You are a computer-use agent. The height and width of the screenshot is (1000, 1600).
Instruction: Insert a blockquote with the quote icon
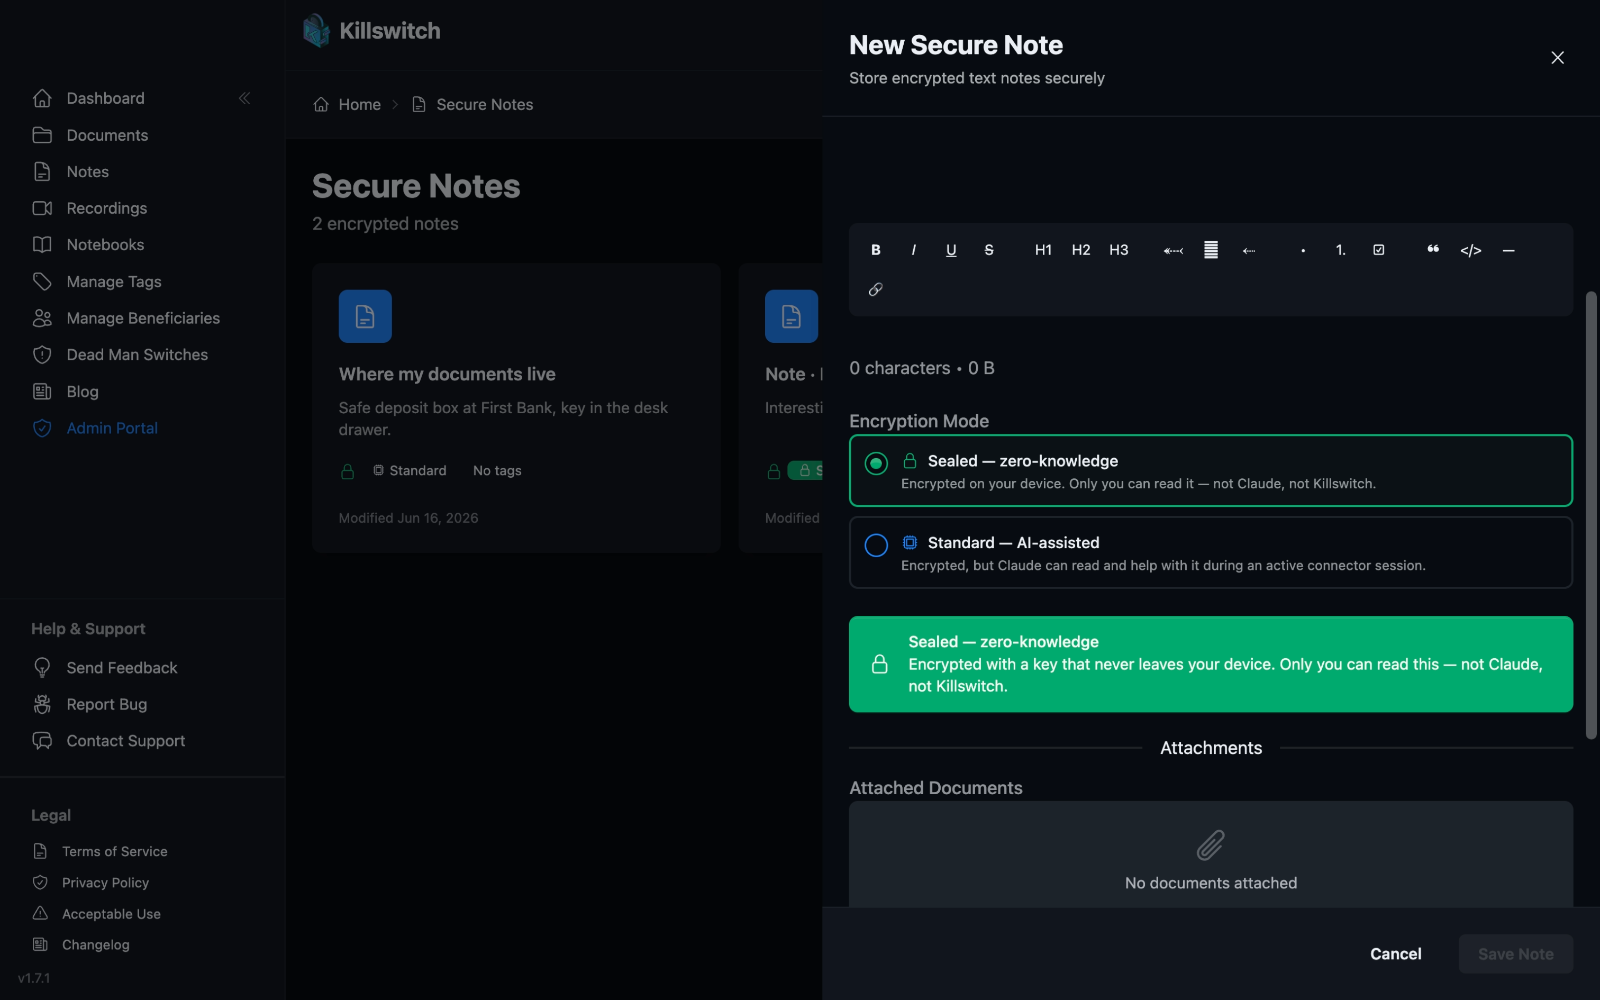click(x=1433, y=250)
